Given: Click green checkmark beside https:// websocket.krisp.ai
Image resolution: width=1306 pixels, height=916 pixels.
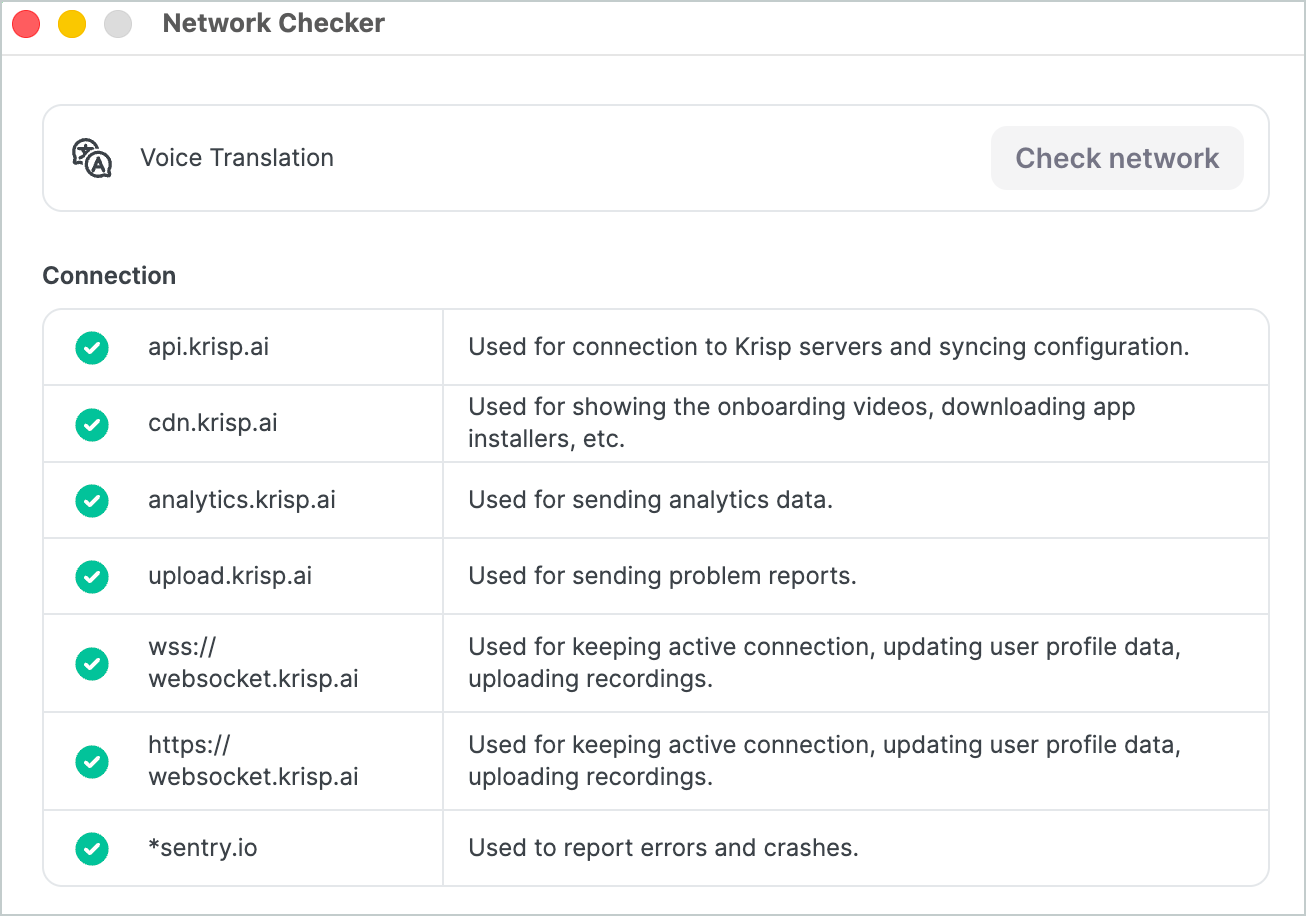Looking at the screenshot, I should (92, 761).
